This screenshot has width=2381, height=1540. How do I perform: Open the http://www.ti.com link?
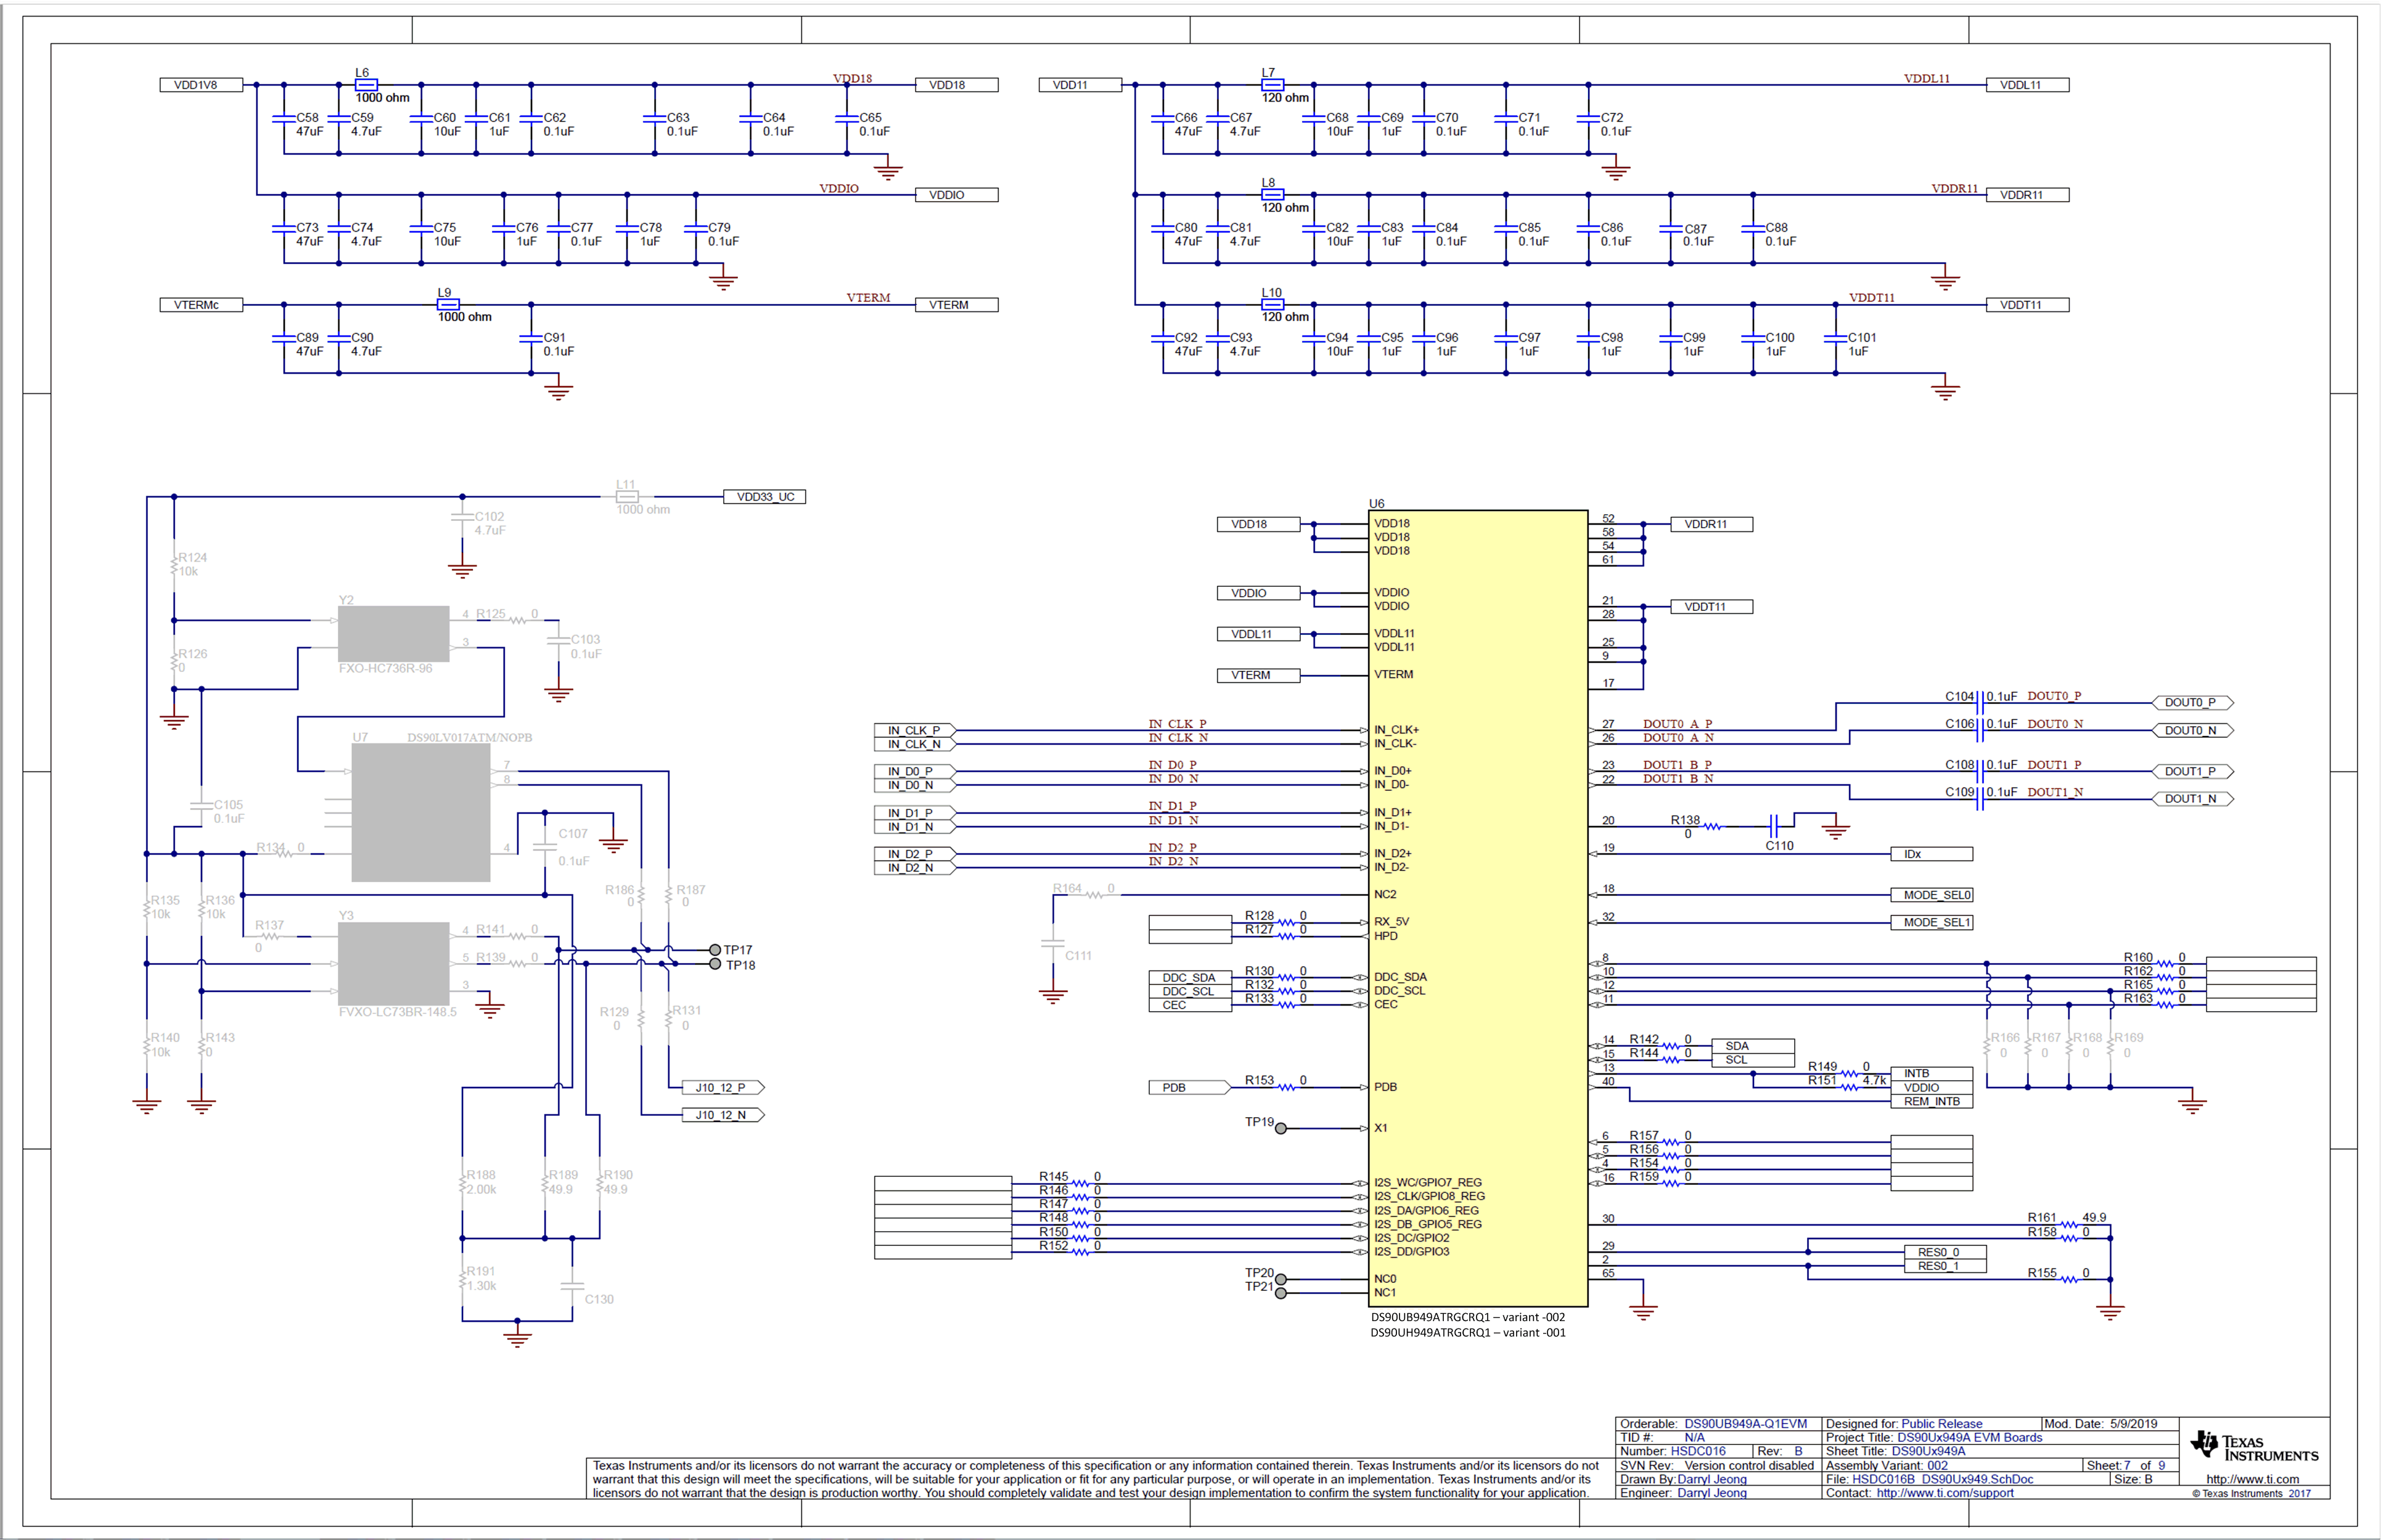[2252, 1479]
